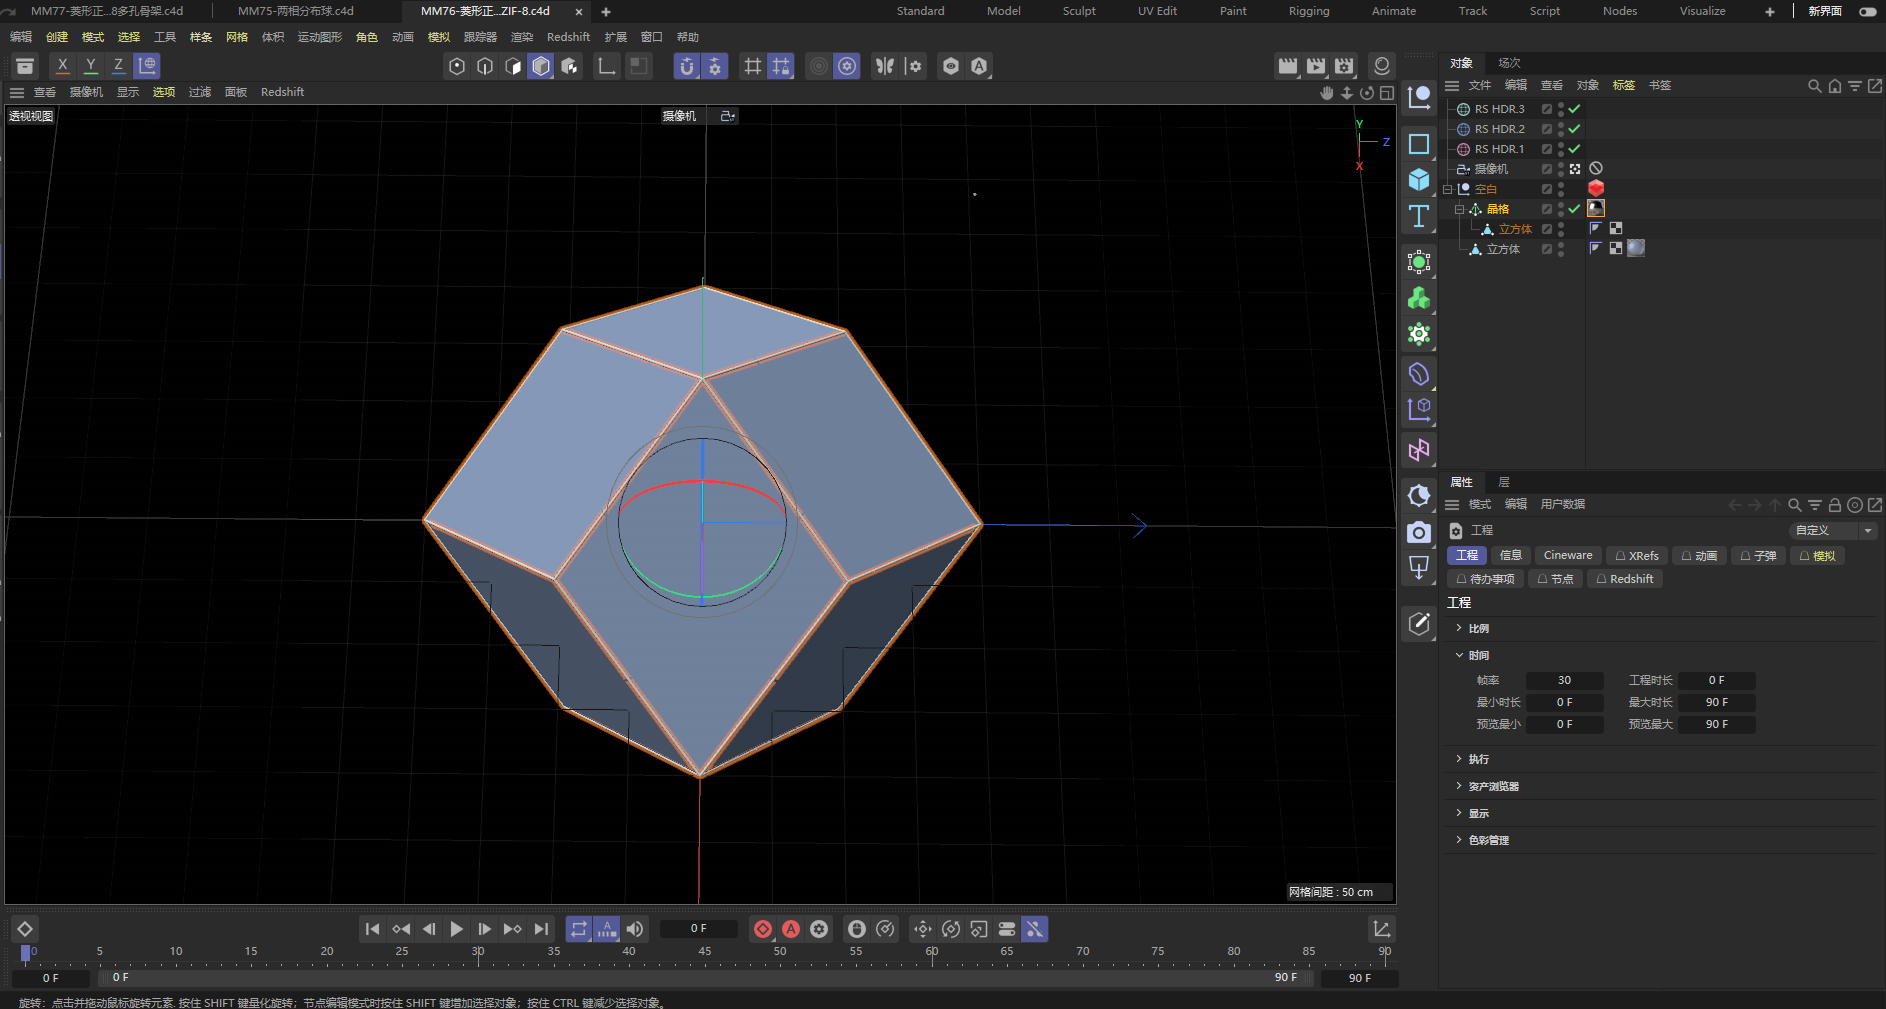Click the Workplane grid icon
This screenshot has width=1886, height=1009.
coord(753,66)
